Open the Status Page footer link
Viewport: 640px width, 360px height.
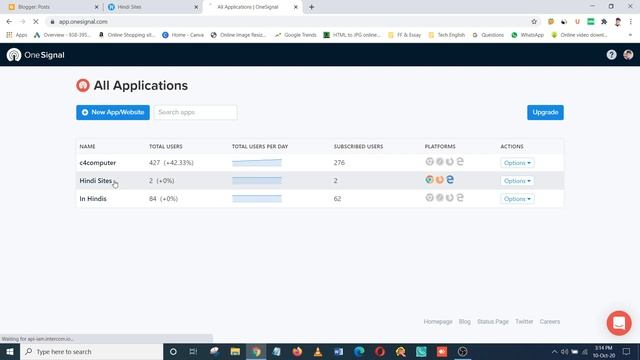[493, 322]
